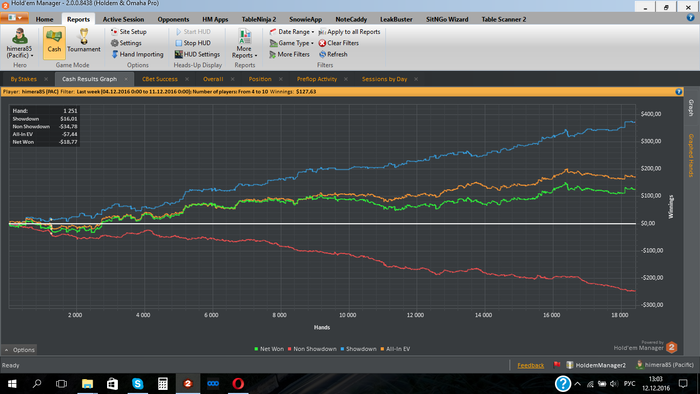Click the volume tray icon
The width and height of the screenshot is (700, 394).
click(x=614, y=384)
